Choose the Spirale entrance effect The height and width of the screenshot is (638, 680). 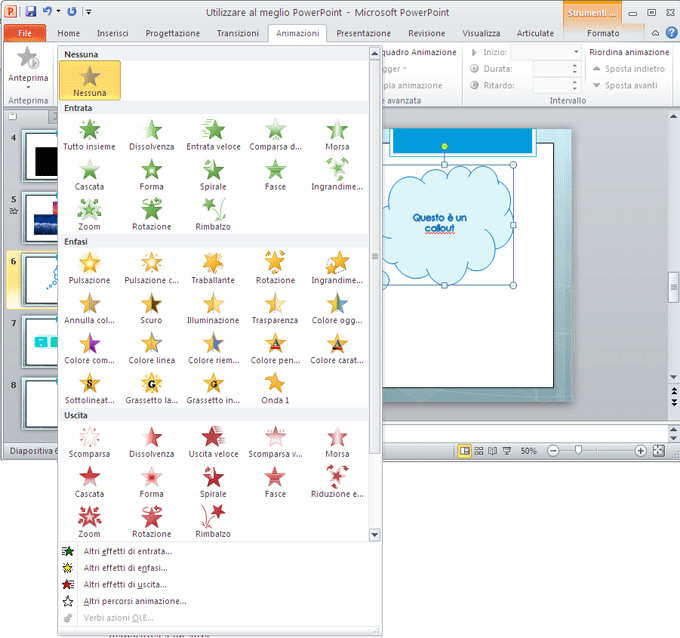click(213, 175)
